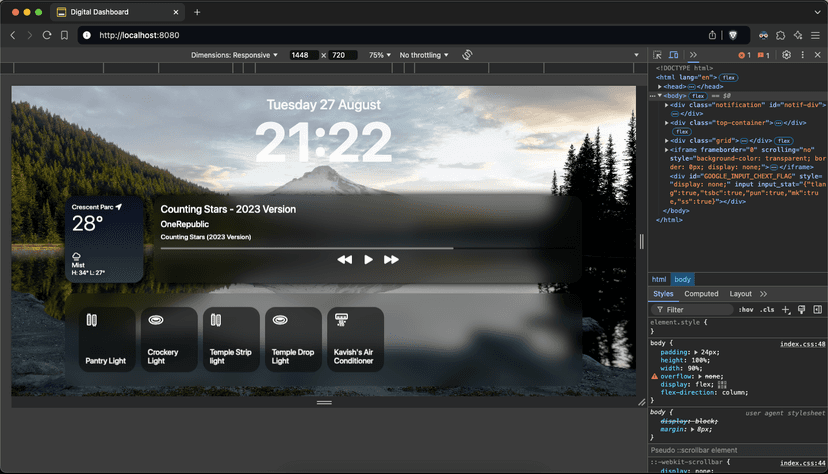Switch to the Computed tab
Image resolution: width=828 pixels, height=474 pixels.
click(x=701, y=294)
